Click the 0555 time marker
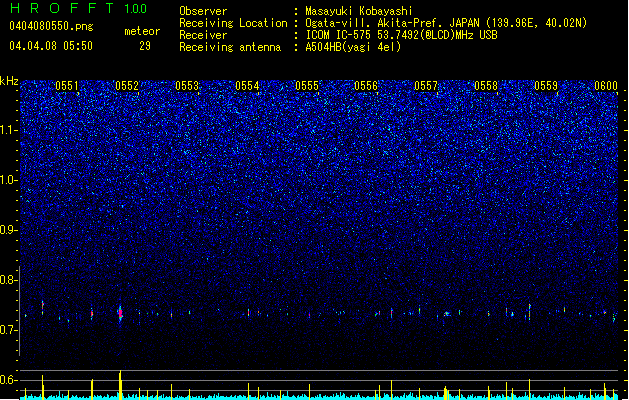Image resolution: width=629 pixels, height=400 pixels. 307,86
